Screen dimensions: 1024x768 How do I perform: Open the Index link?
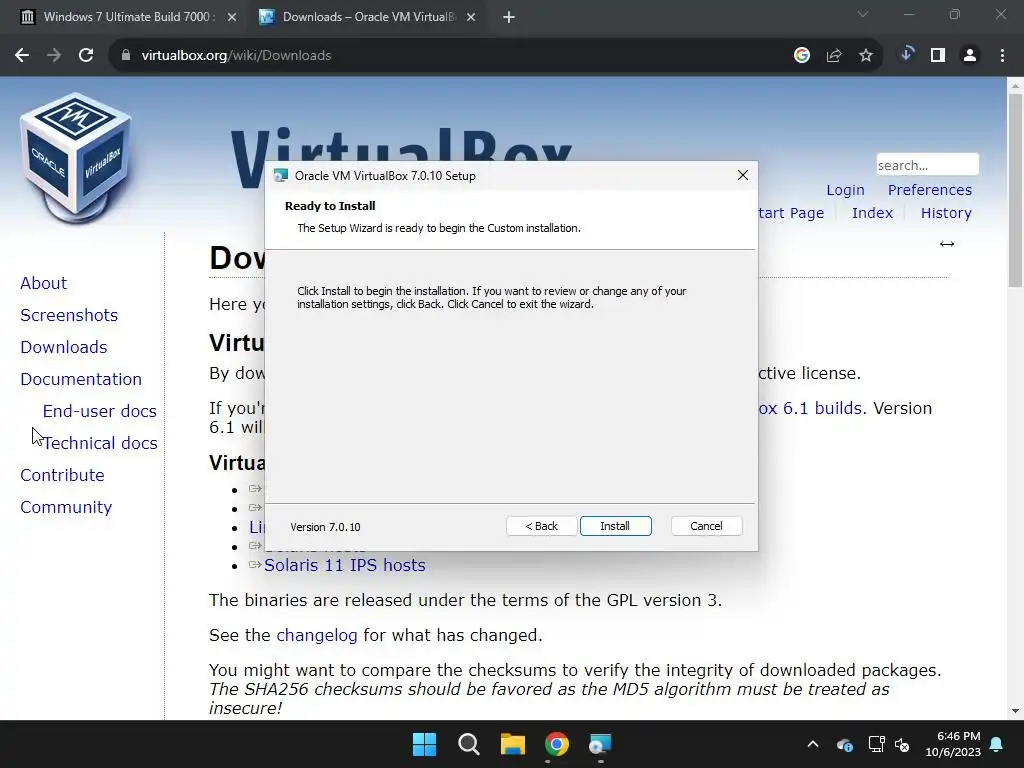point(872,213)
